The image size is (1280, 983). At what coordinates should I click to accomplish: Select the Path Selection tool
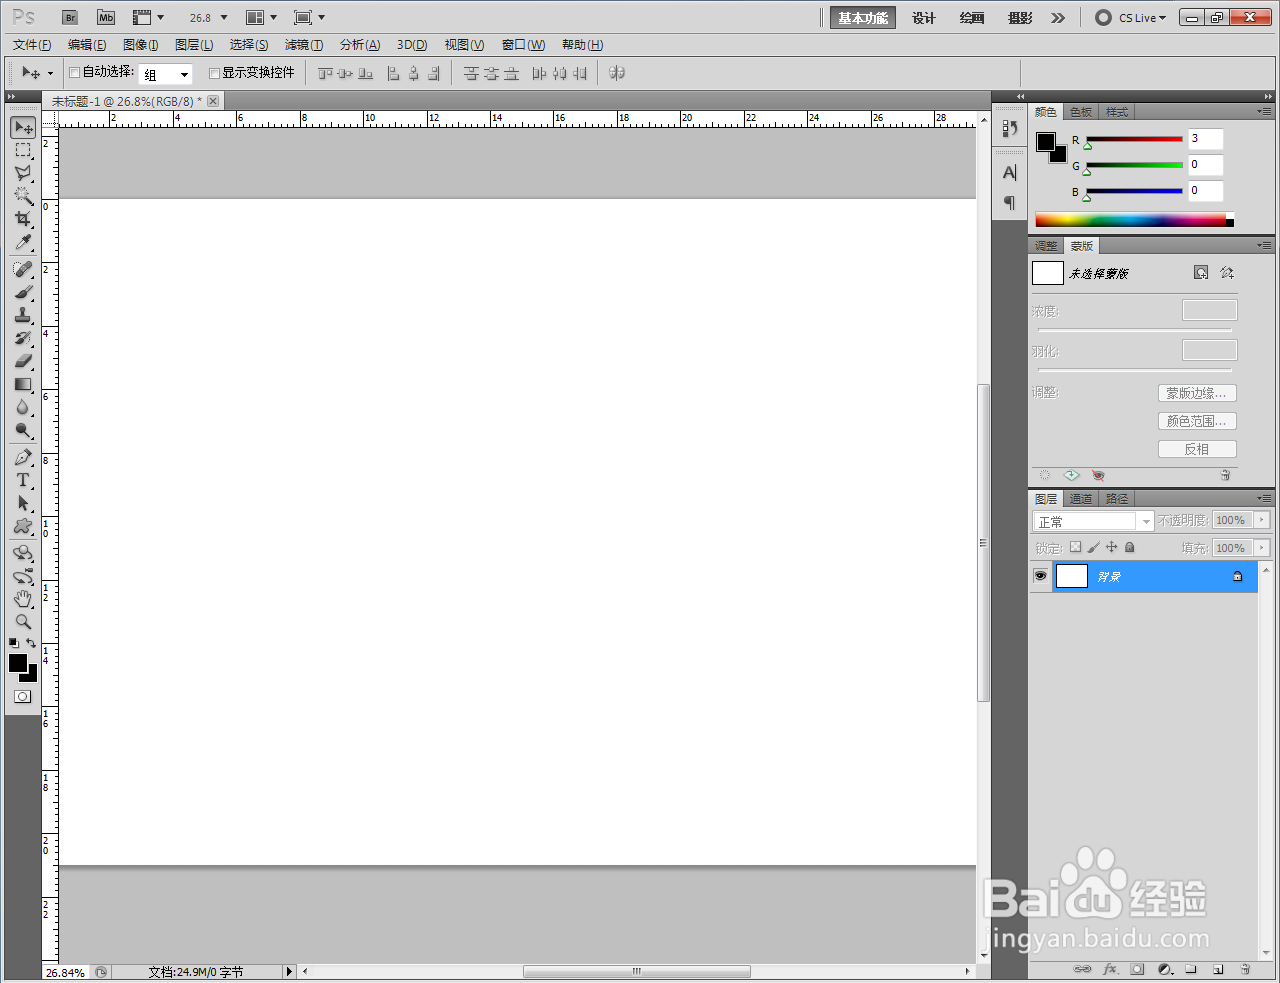coord(23,503)
